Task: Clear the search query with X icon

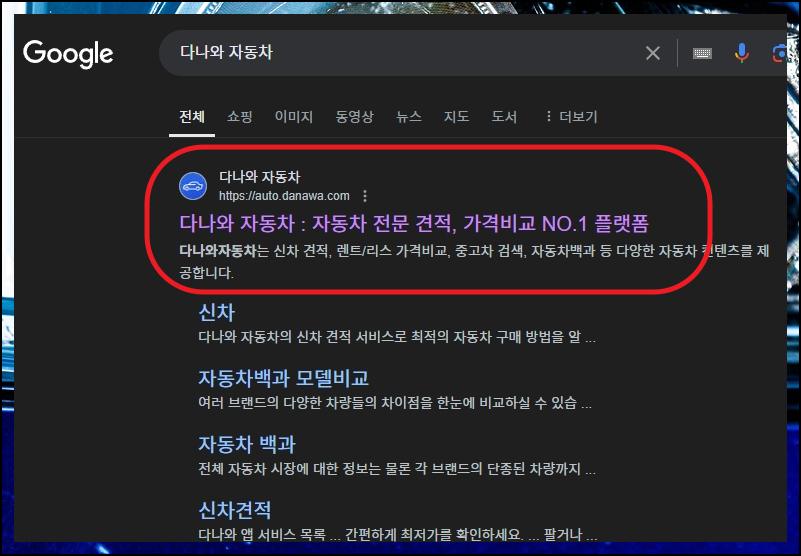Action: tap(652, 53)
